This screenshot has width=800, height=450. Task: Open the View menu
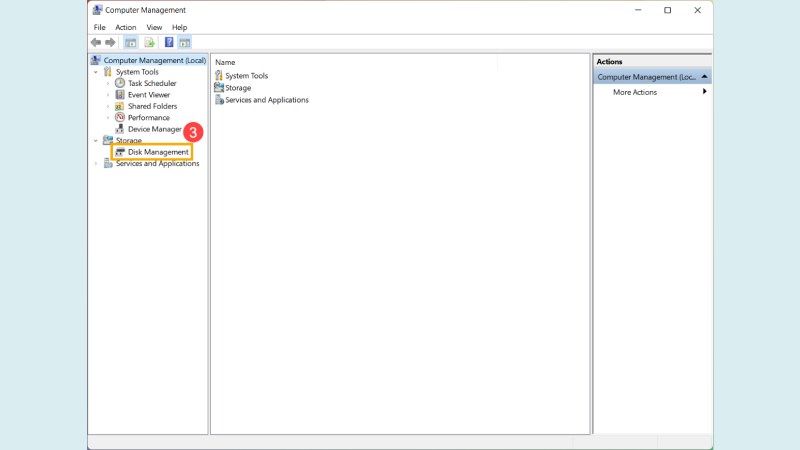(x=154, y=27)
